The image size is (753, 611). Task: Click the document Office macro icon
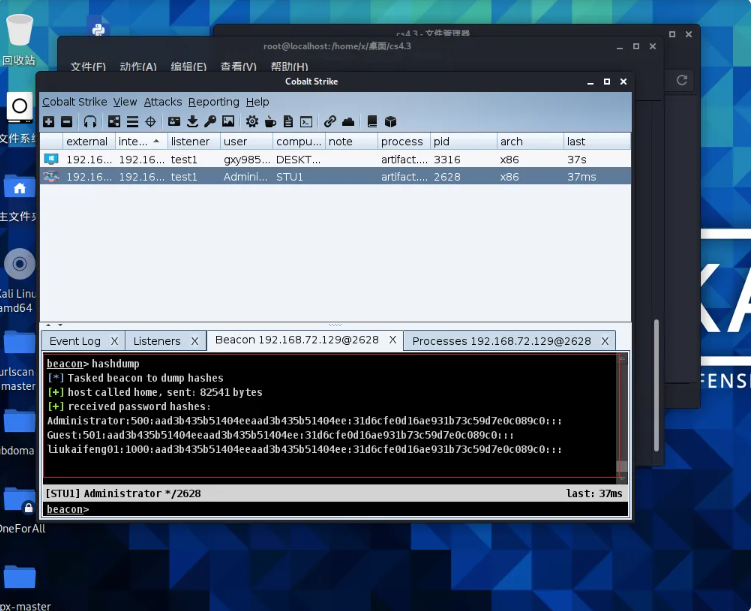click(288, 122)
